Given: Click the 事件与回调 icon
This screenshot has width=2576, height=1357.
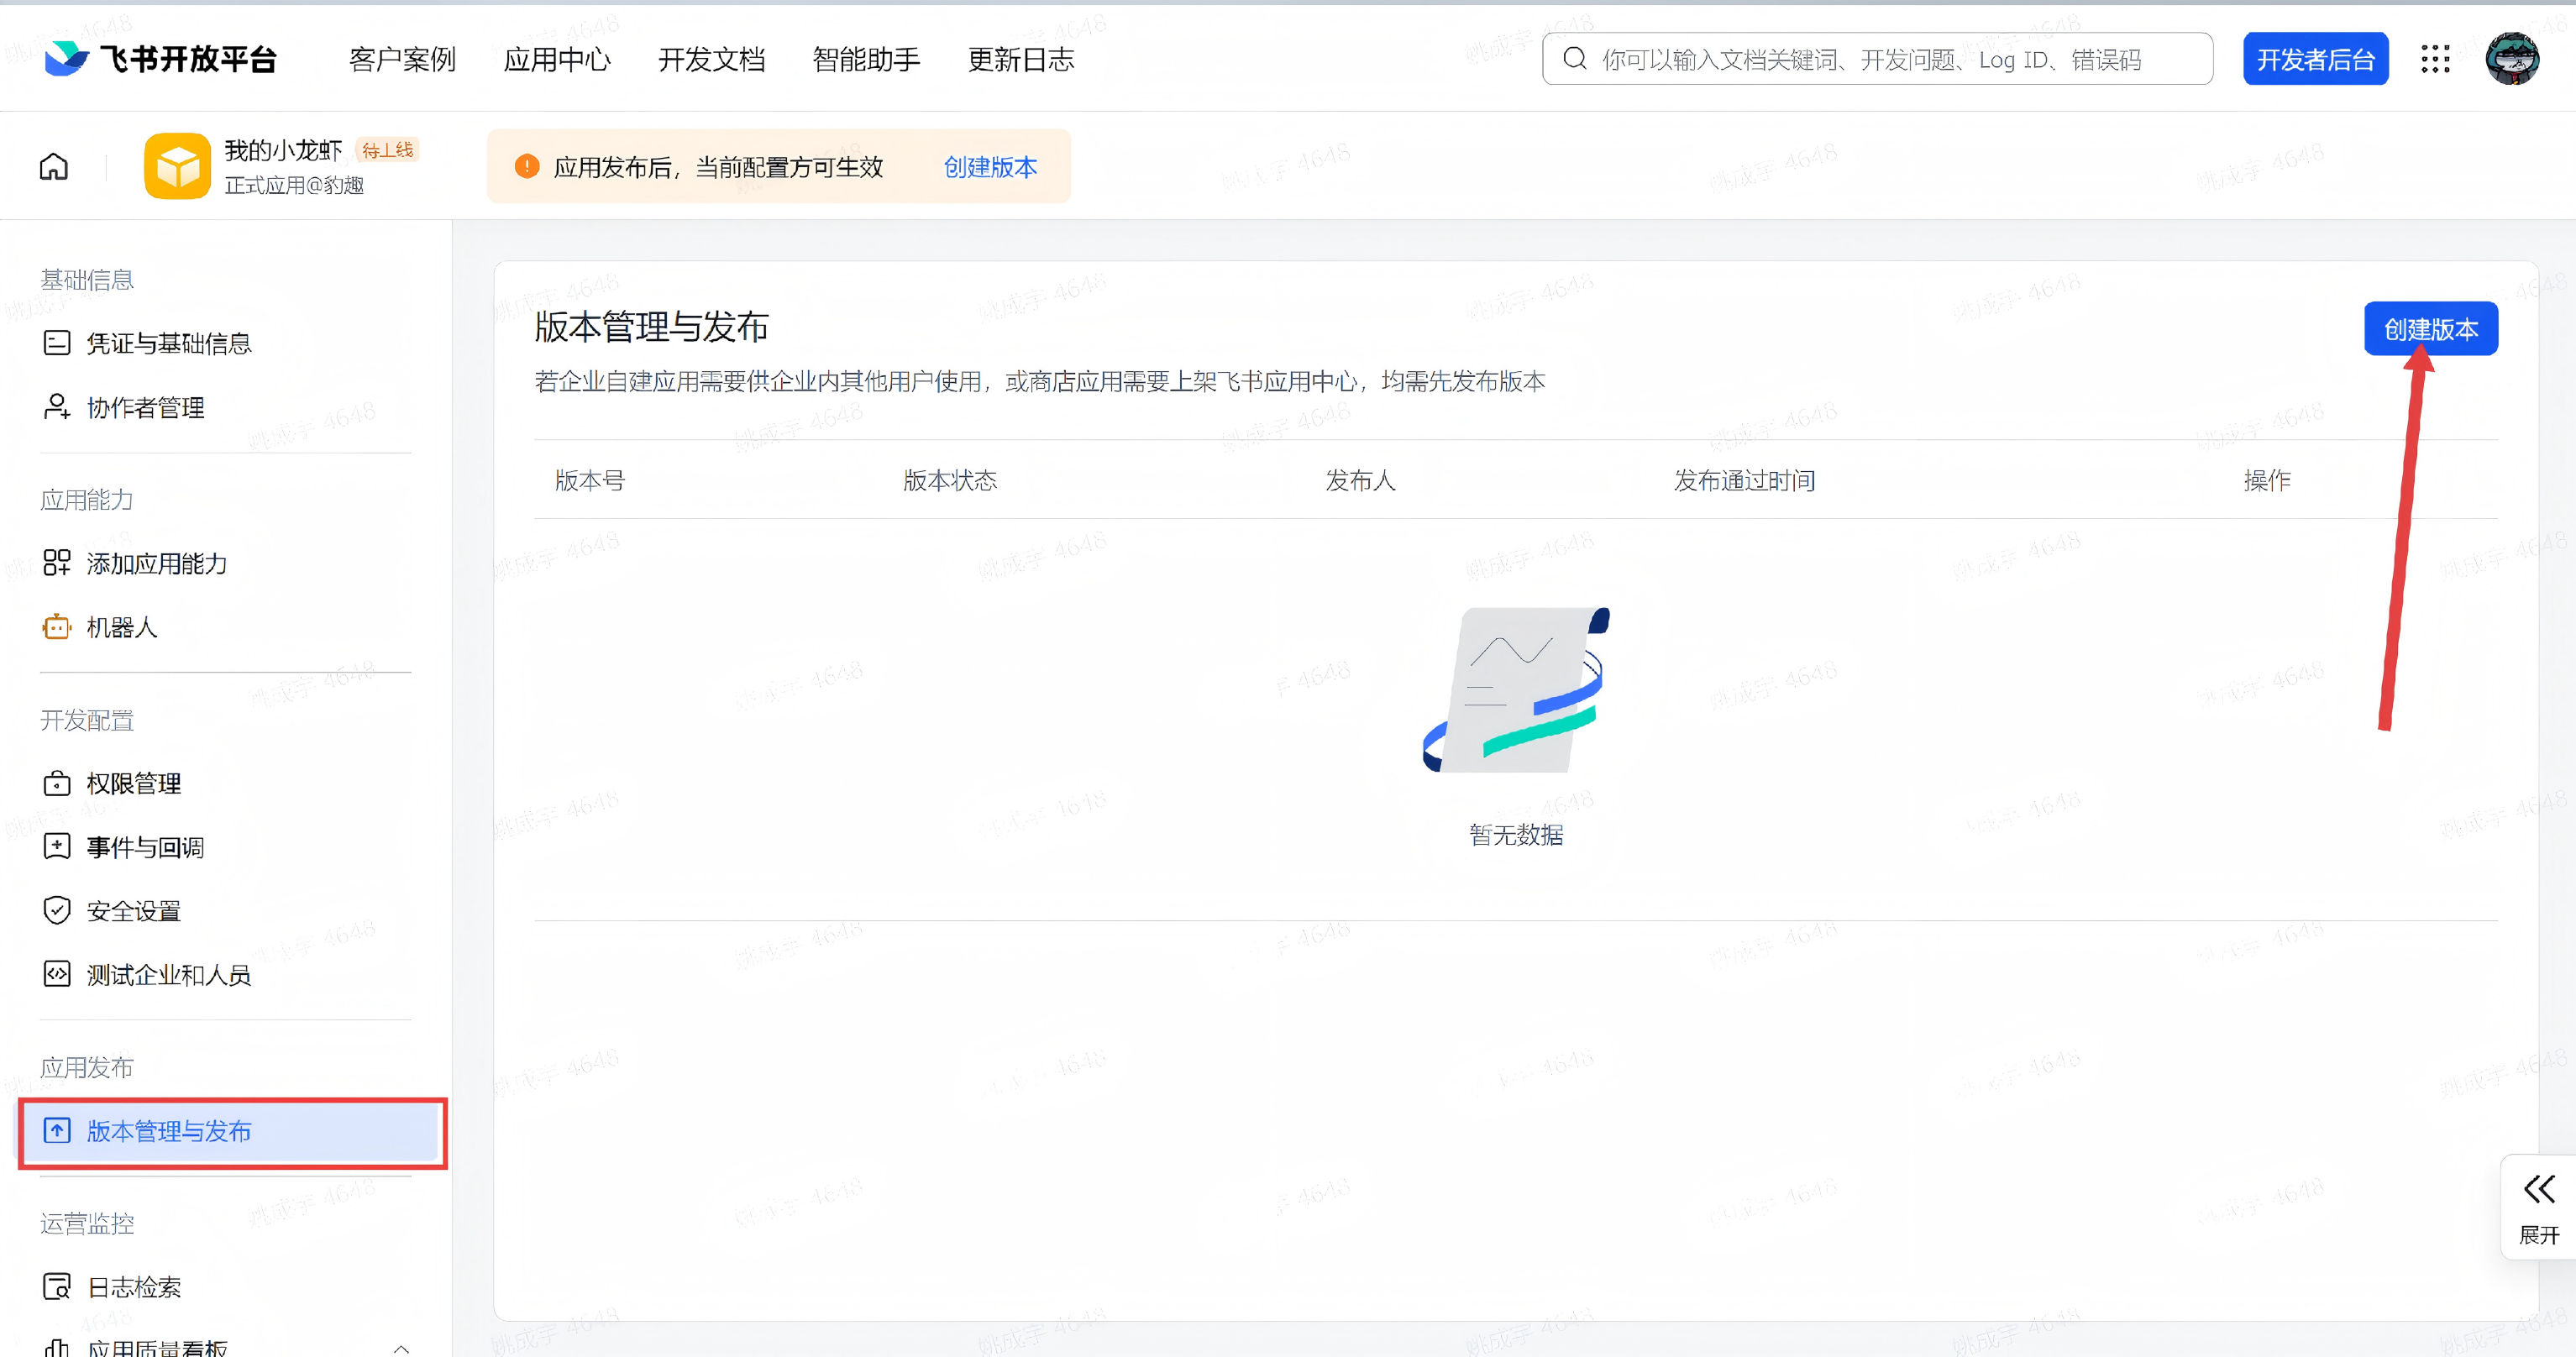Looking at the screenshot, I should 57,847.
